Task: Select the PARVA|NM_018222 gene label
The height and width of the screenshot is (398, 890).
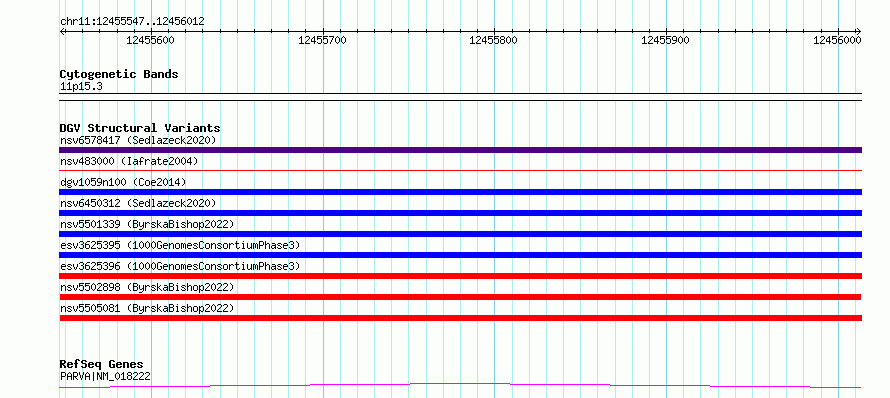Action: tap(105, 376)
